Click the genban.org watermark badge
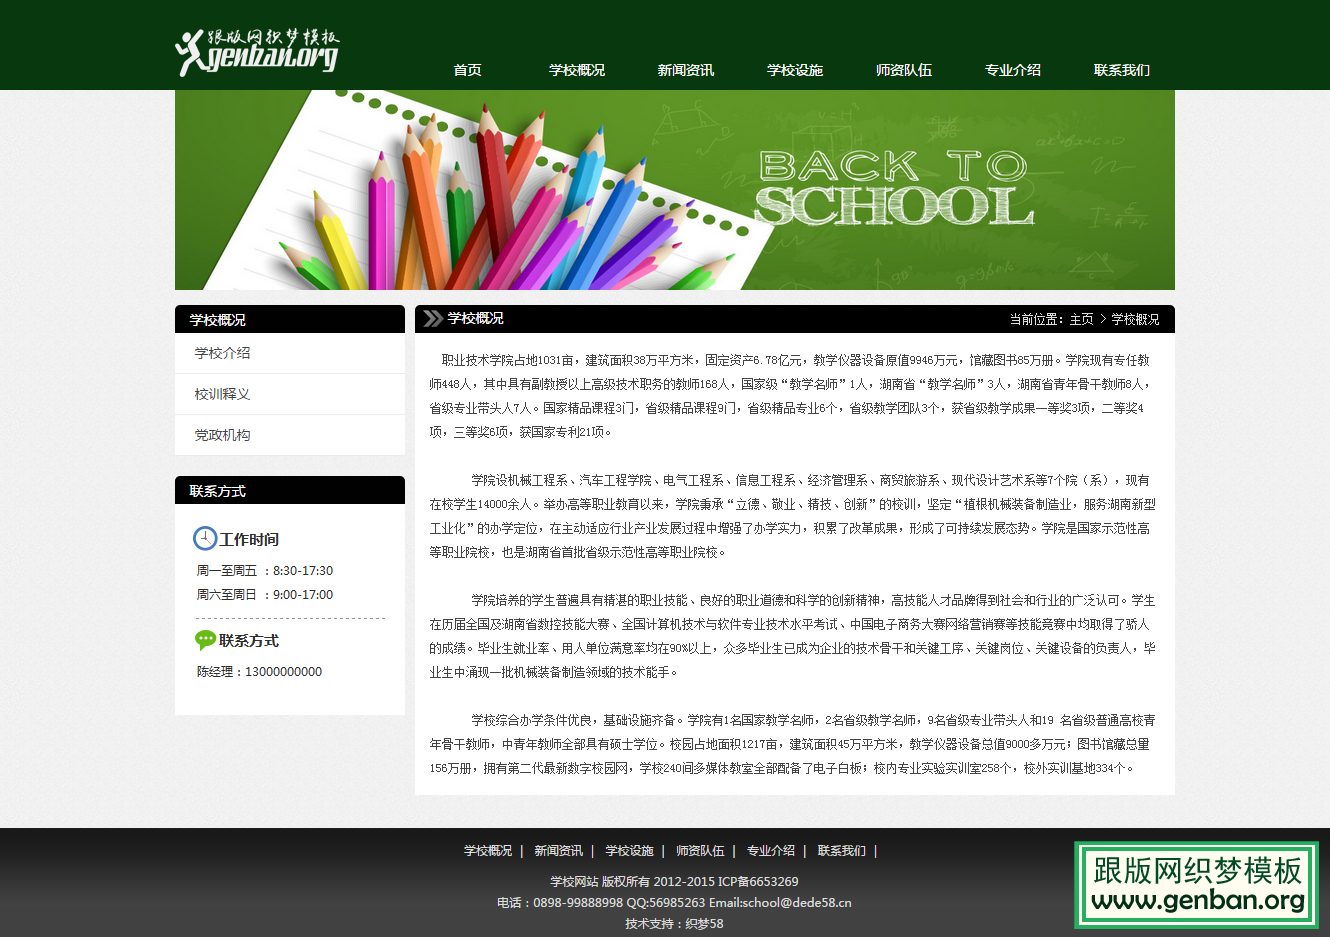The height and width of the screenshot is (938, 1330). click(1196, 885)
